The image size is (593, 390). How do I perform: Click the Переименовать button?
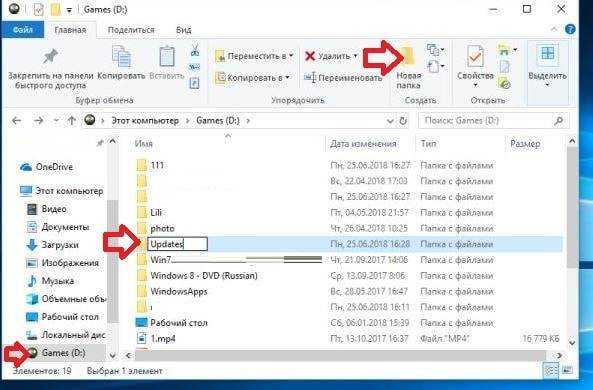(343, 78)
